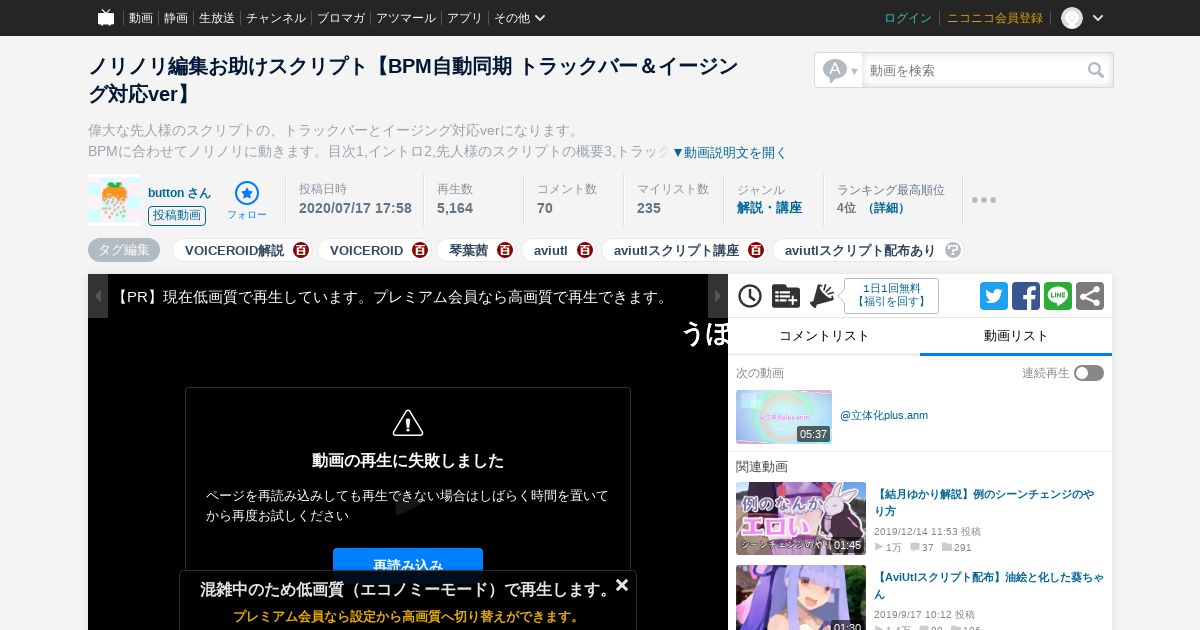Open the VOICEROID解説 tag
The width and height of the screenshot is (1200, 630).
(x=234, y=250)
